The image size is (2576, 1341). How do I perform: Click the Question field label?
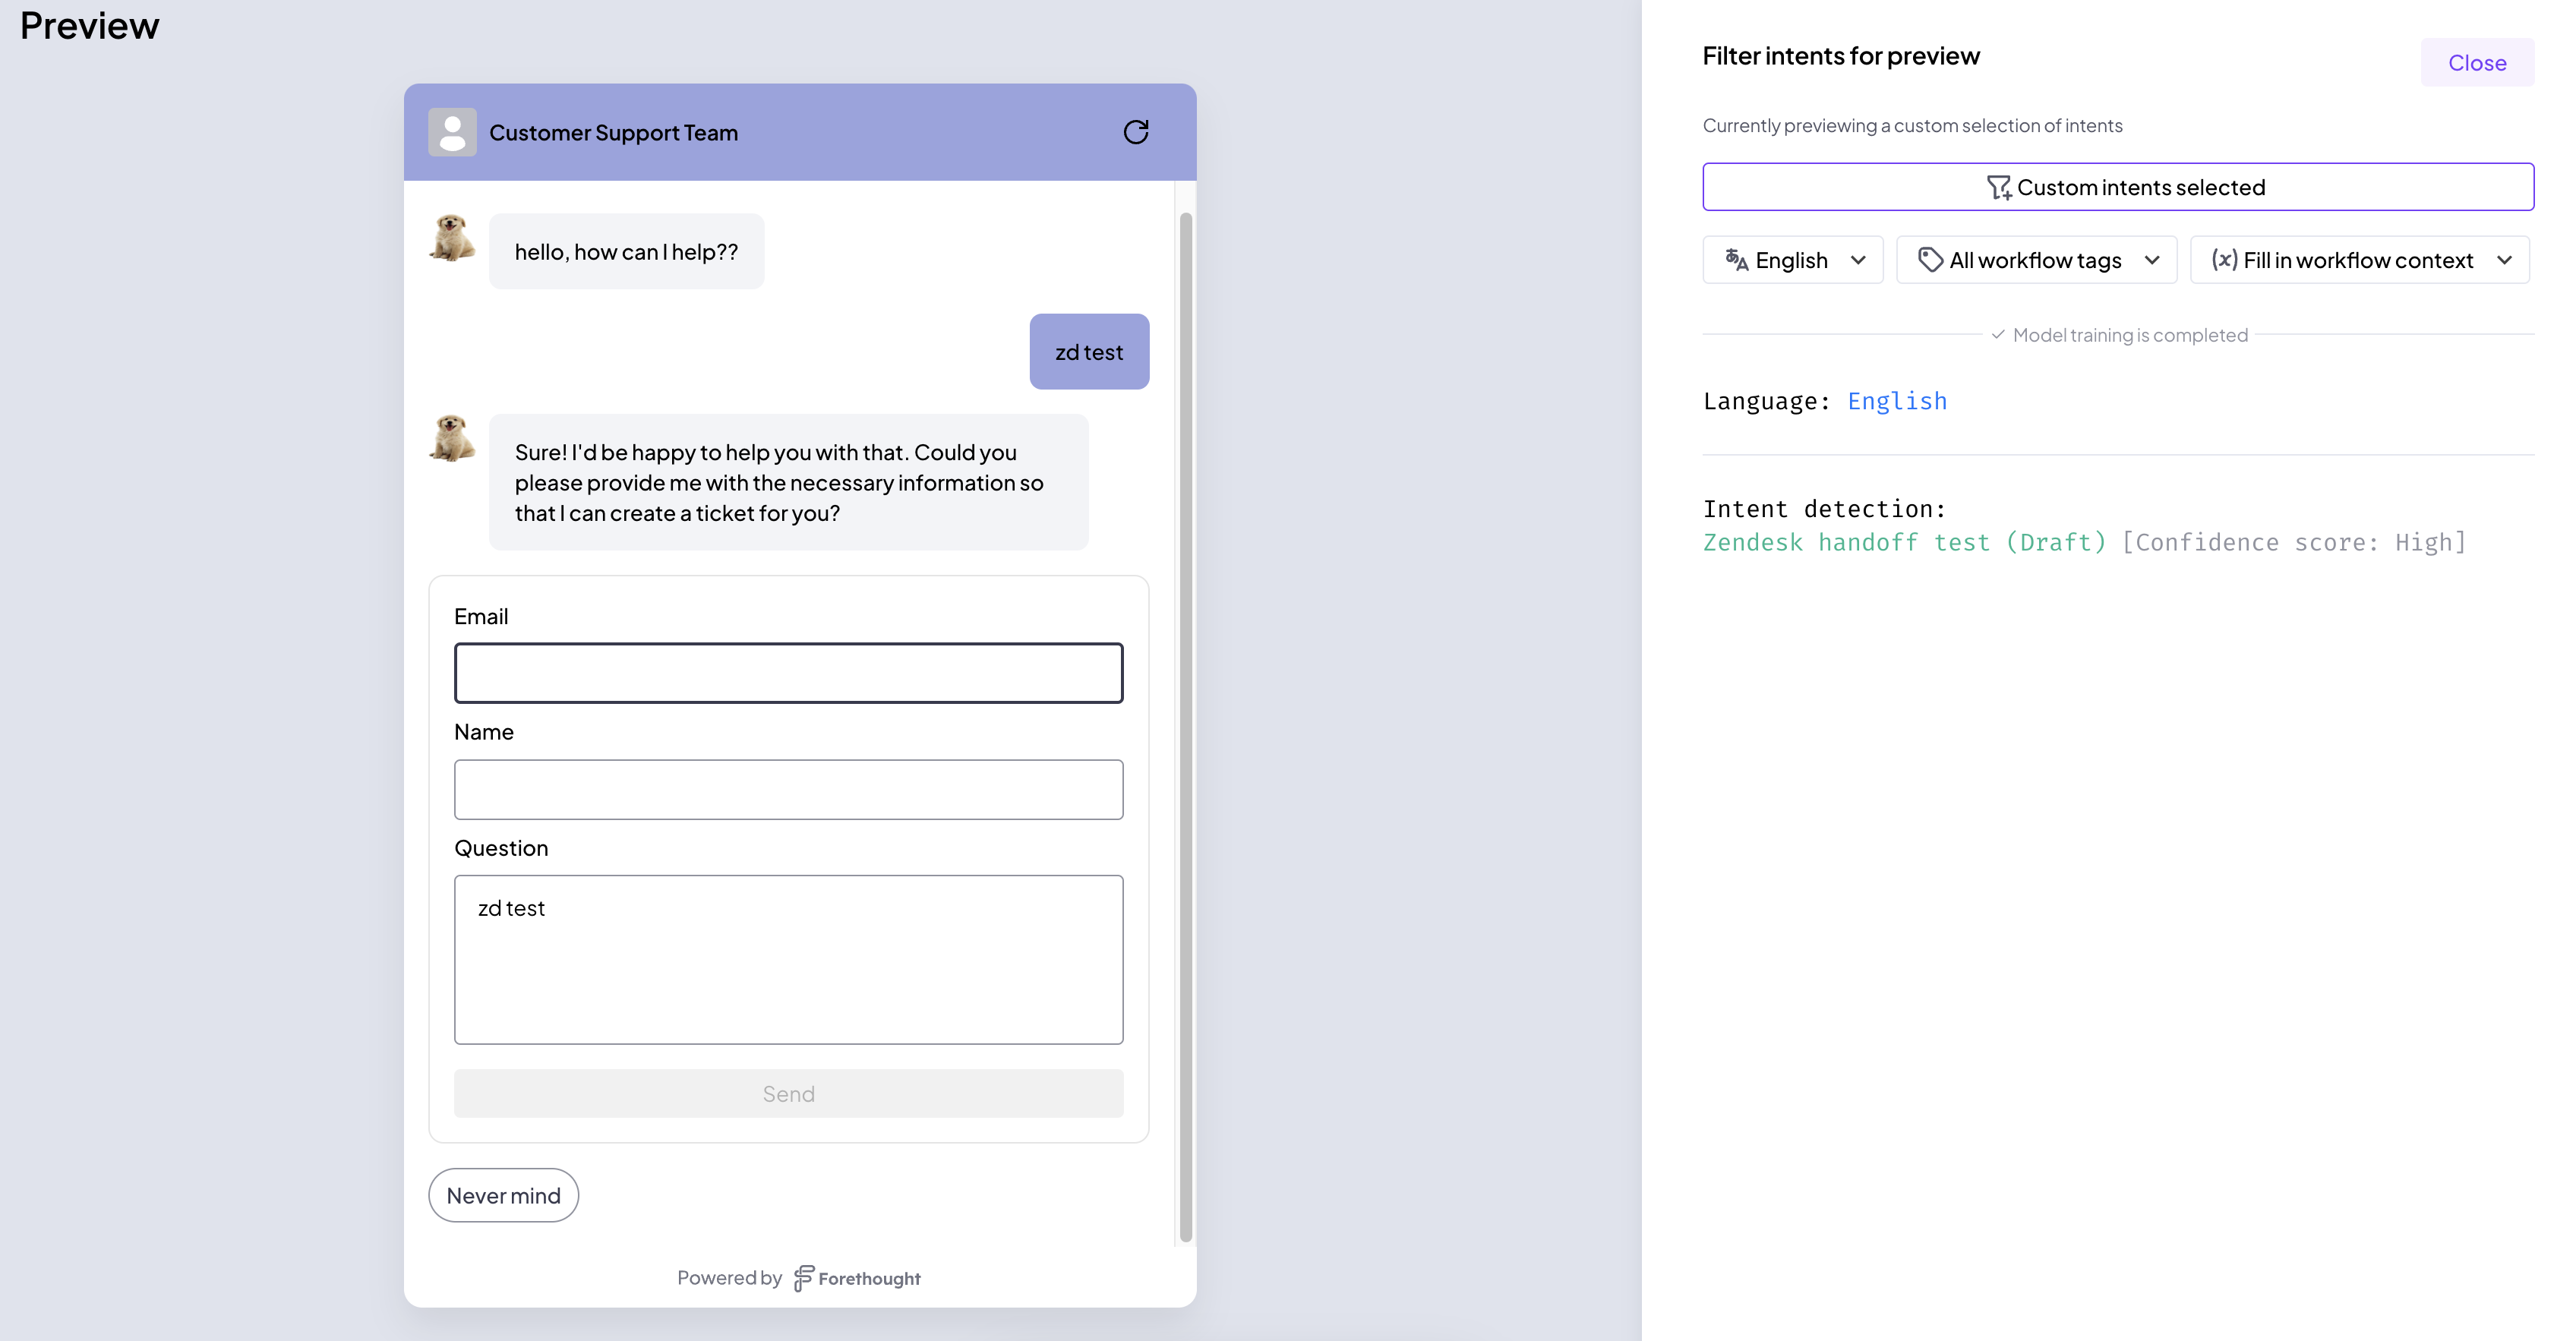(x=501, y=848)
